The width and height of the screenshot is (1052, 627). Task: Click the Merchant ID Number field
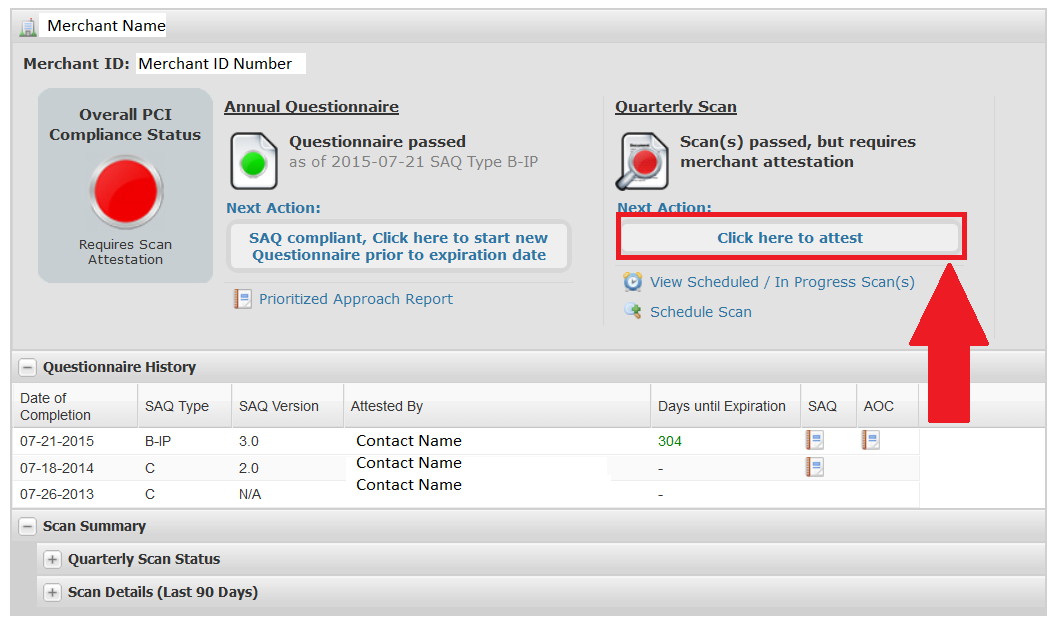[x=221, y=64]
